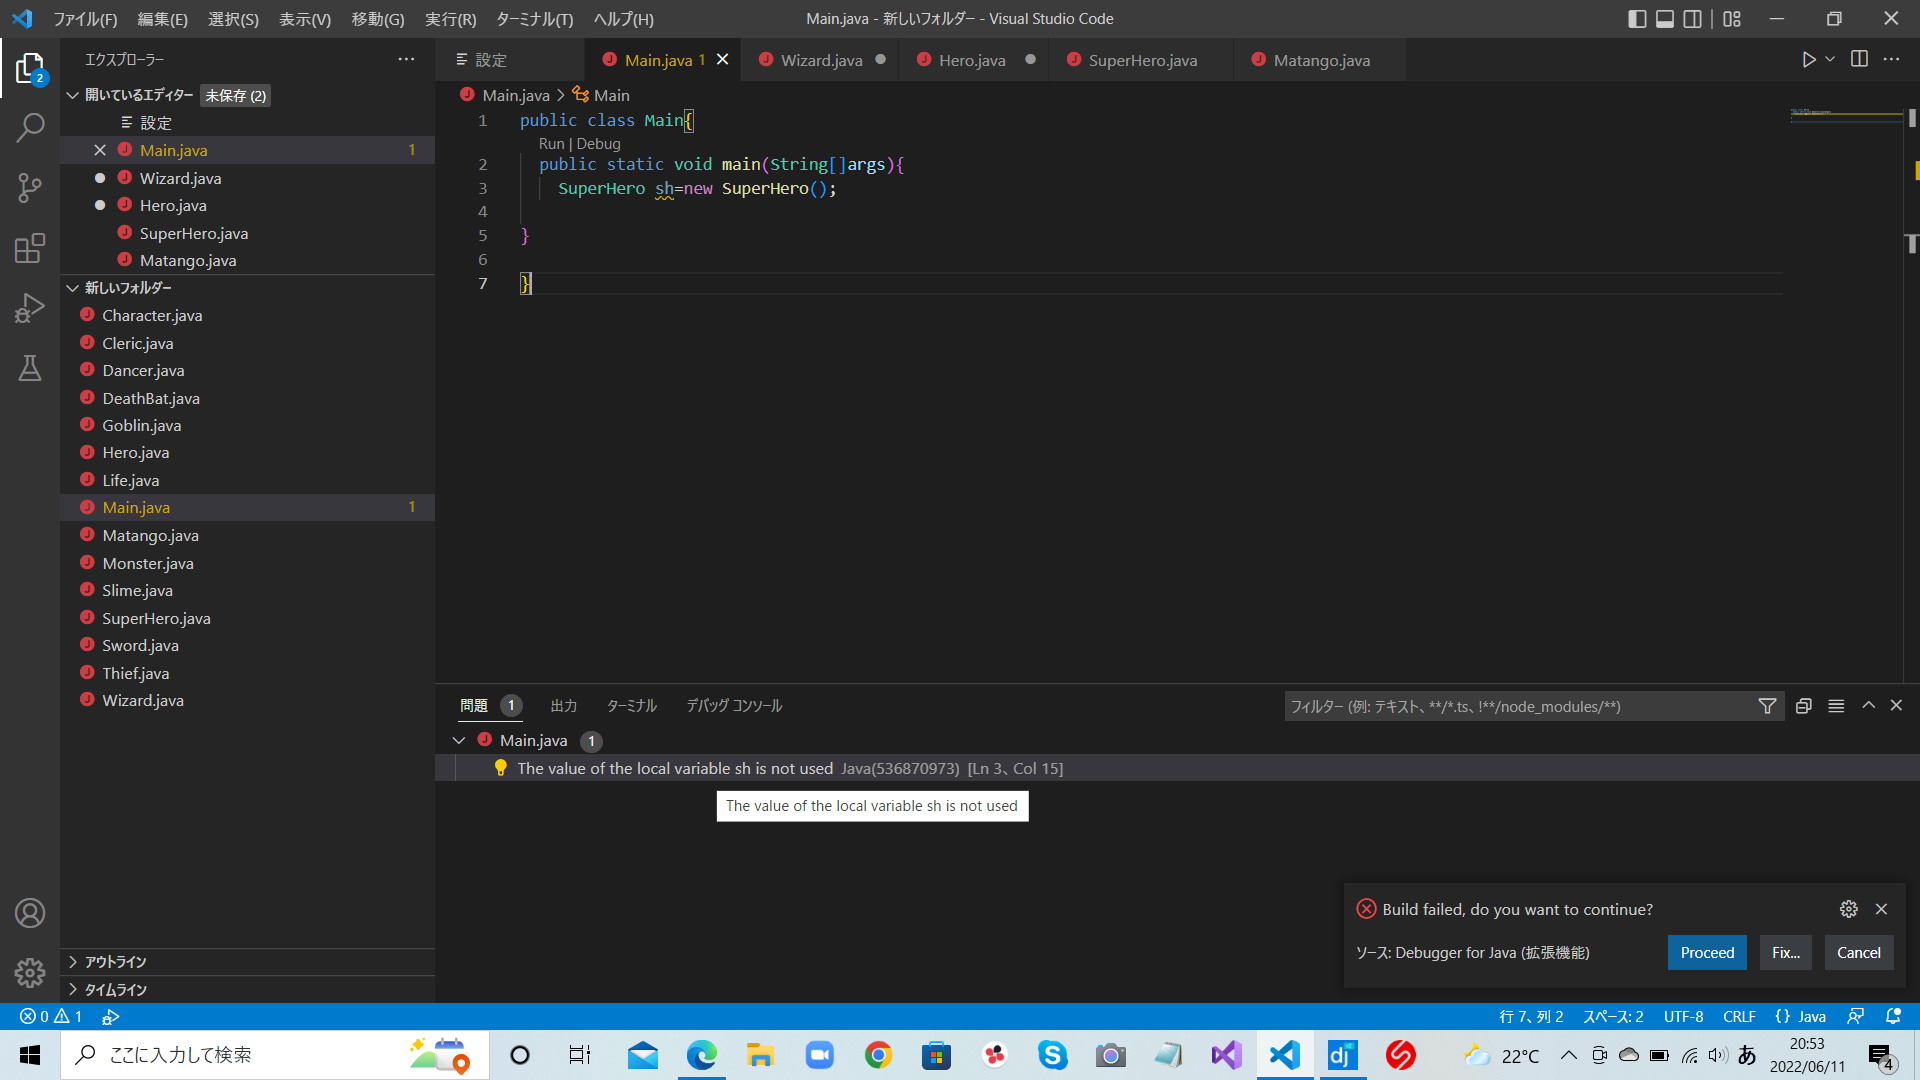The image size is (1920, 1080).
Task: Split the editor to the right
Action: click(1859, 60)
